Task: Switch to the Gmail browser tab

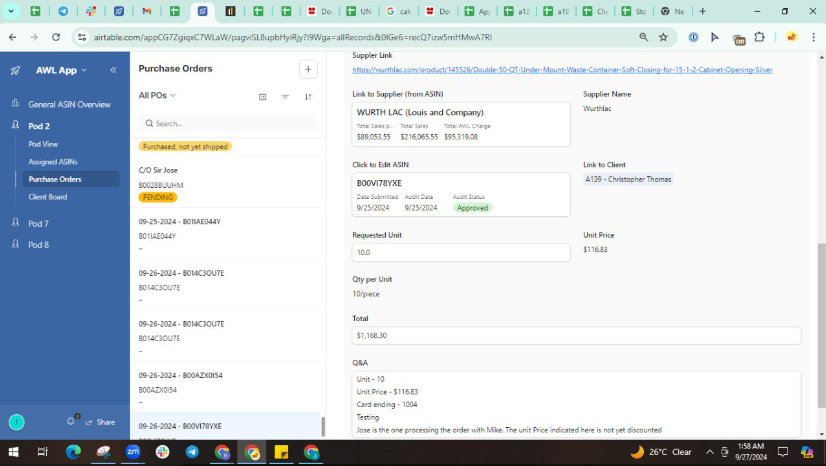Action: click(x=147, y=11)
